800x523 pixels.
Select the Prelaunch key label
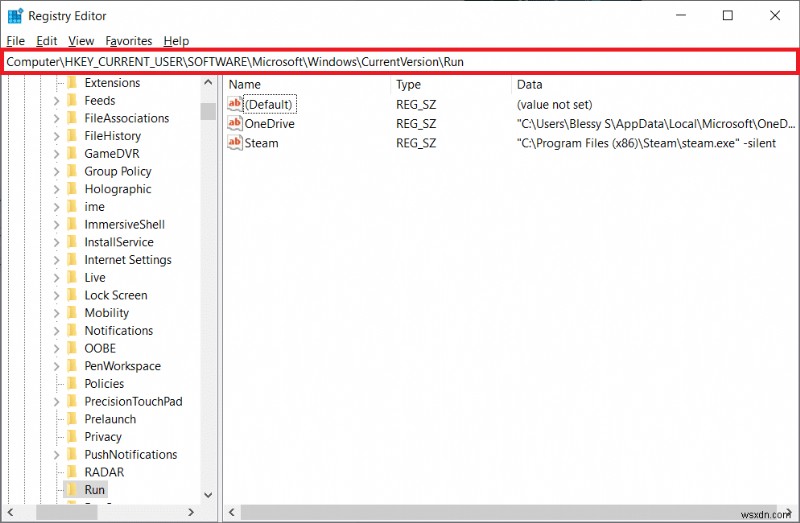pos(110,419)
